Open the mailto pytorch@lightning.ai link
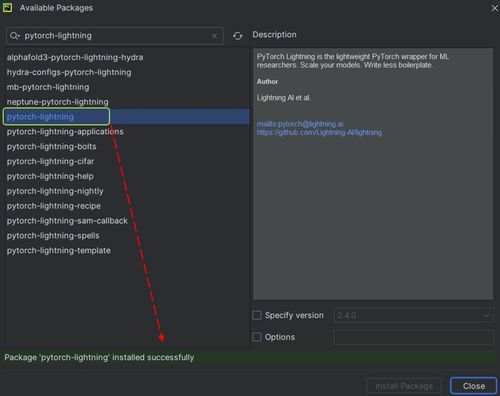The image size is (500, 396). [x=300, y=124]
